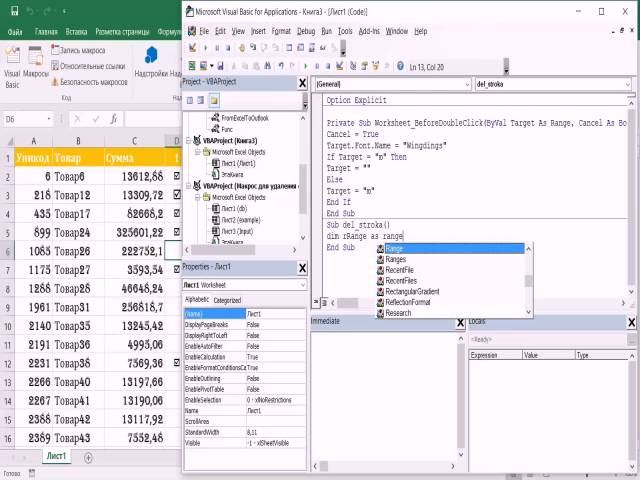Viewport: 640px width, 480px height.
Task: Toggle the checkbox in cell D2
Action: 177,176
